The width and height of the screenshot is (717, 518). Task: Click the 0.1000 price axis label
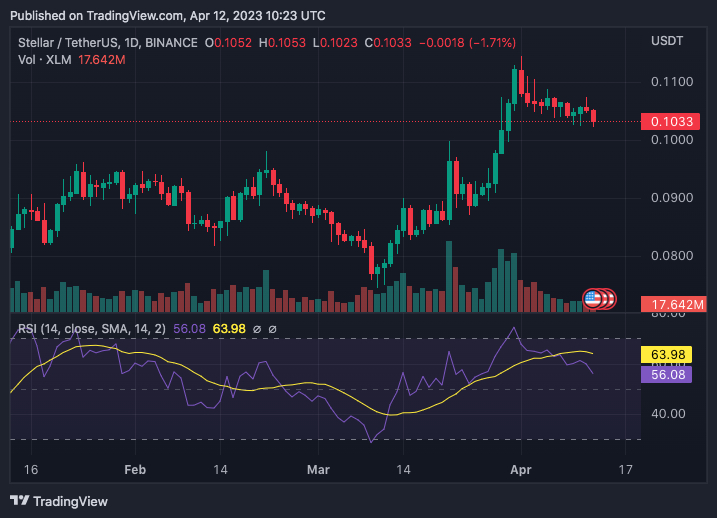672,140
